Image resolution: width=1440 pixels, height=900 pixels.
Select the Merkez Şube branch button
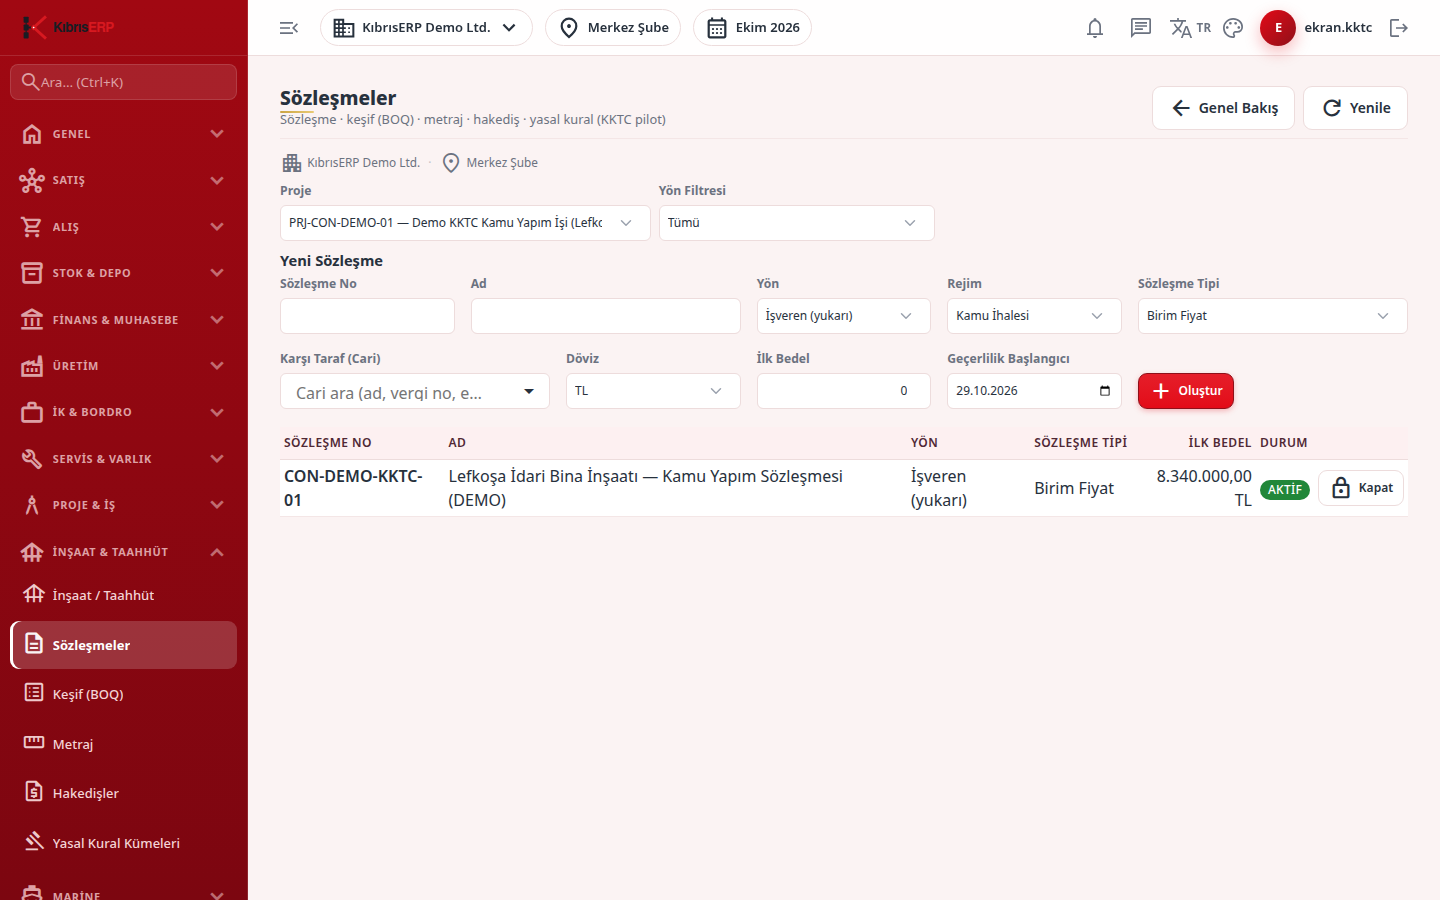pyautogui.click(x=613, y=28)
